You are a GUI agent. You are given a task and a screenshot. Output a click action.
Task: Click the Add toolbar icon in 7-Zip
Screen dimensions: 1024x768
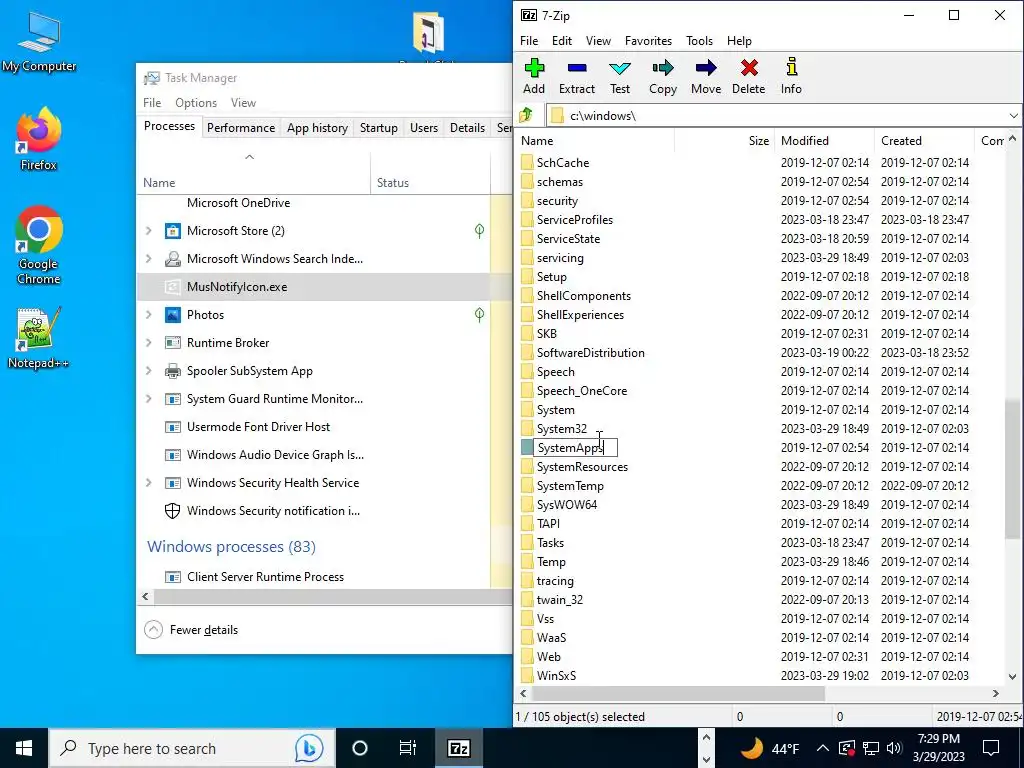tap(534, 76)
